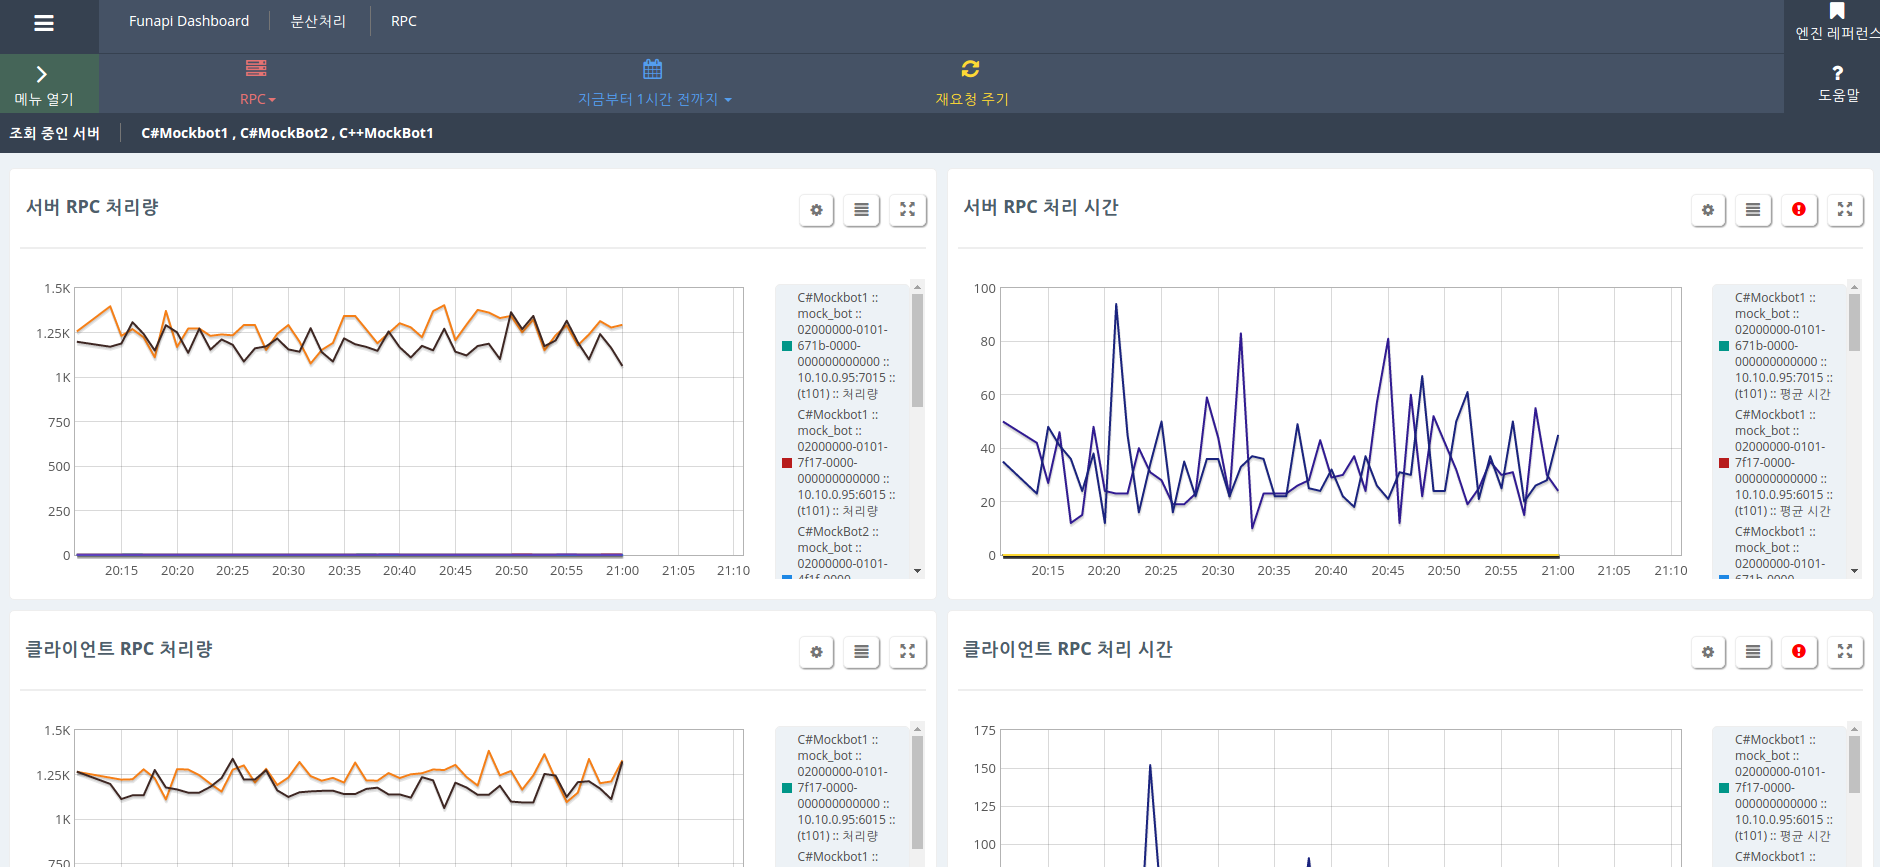Click the calendar icon
The height and width of the screenshot is (867, 1880).
[653, 69]
